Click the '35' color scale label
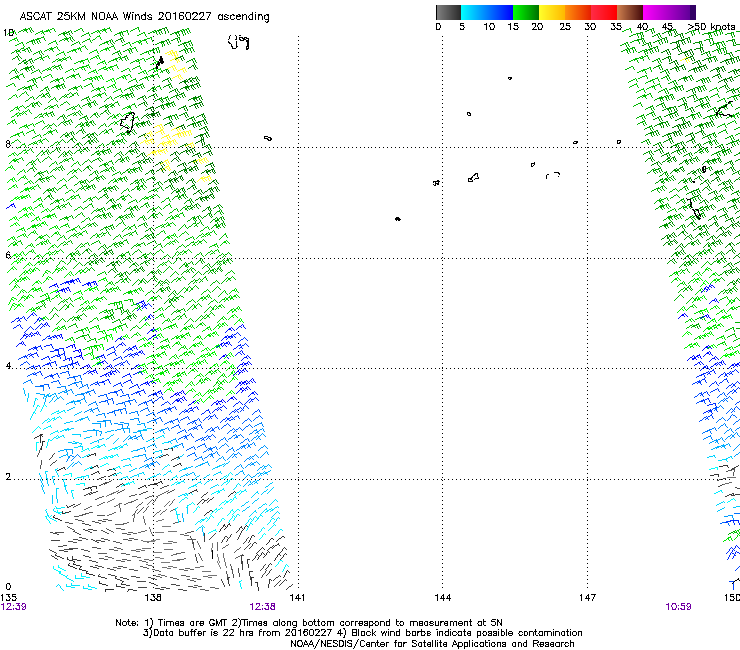This screenshot has height=650, width=740. tap(616, 27)
